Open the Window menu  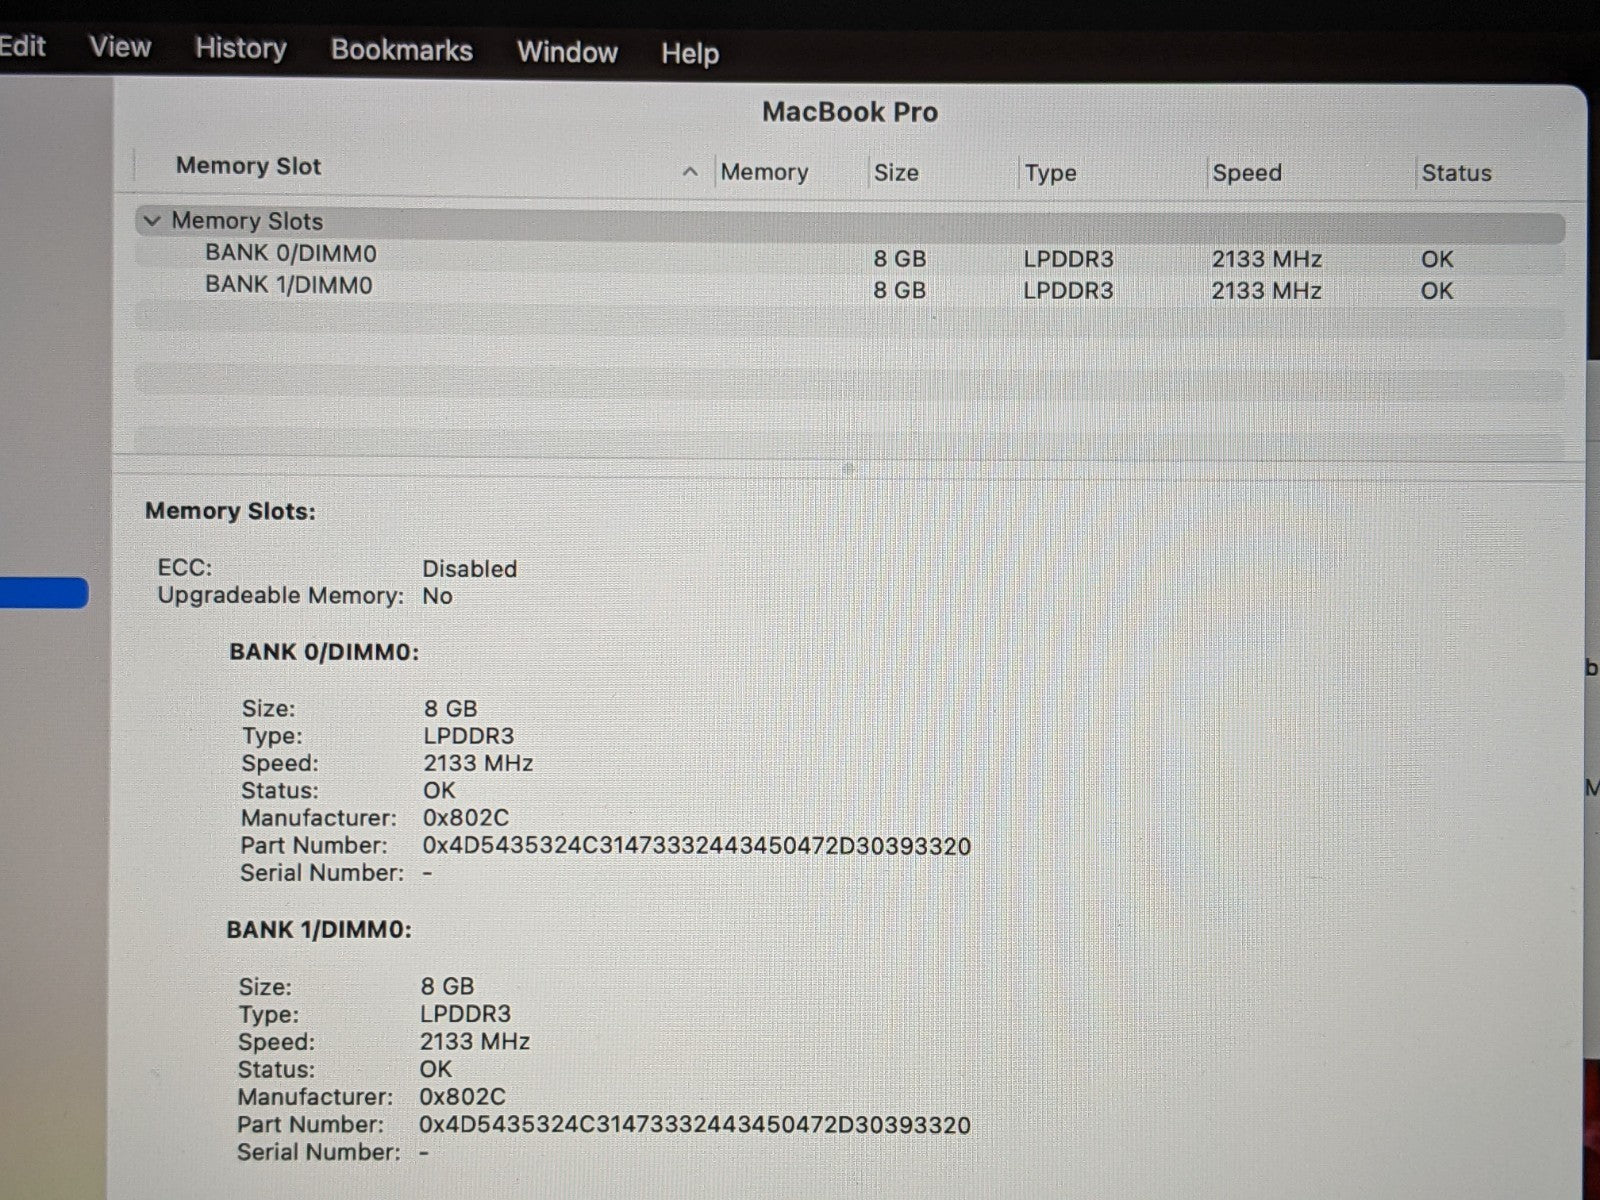[567, 52]
